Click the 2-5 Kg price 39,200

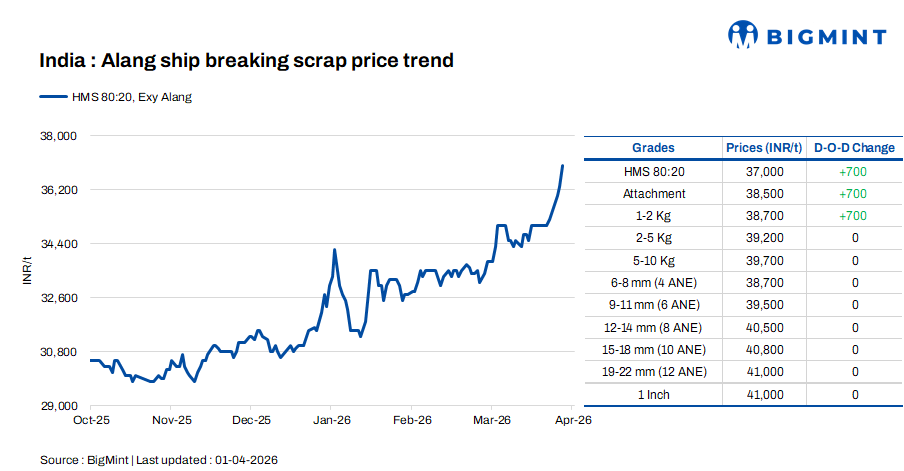click(x=764, y=238)
